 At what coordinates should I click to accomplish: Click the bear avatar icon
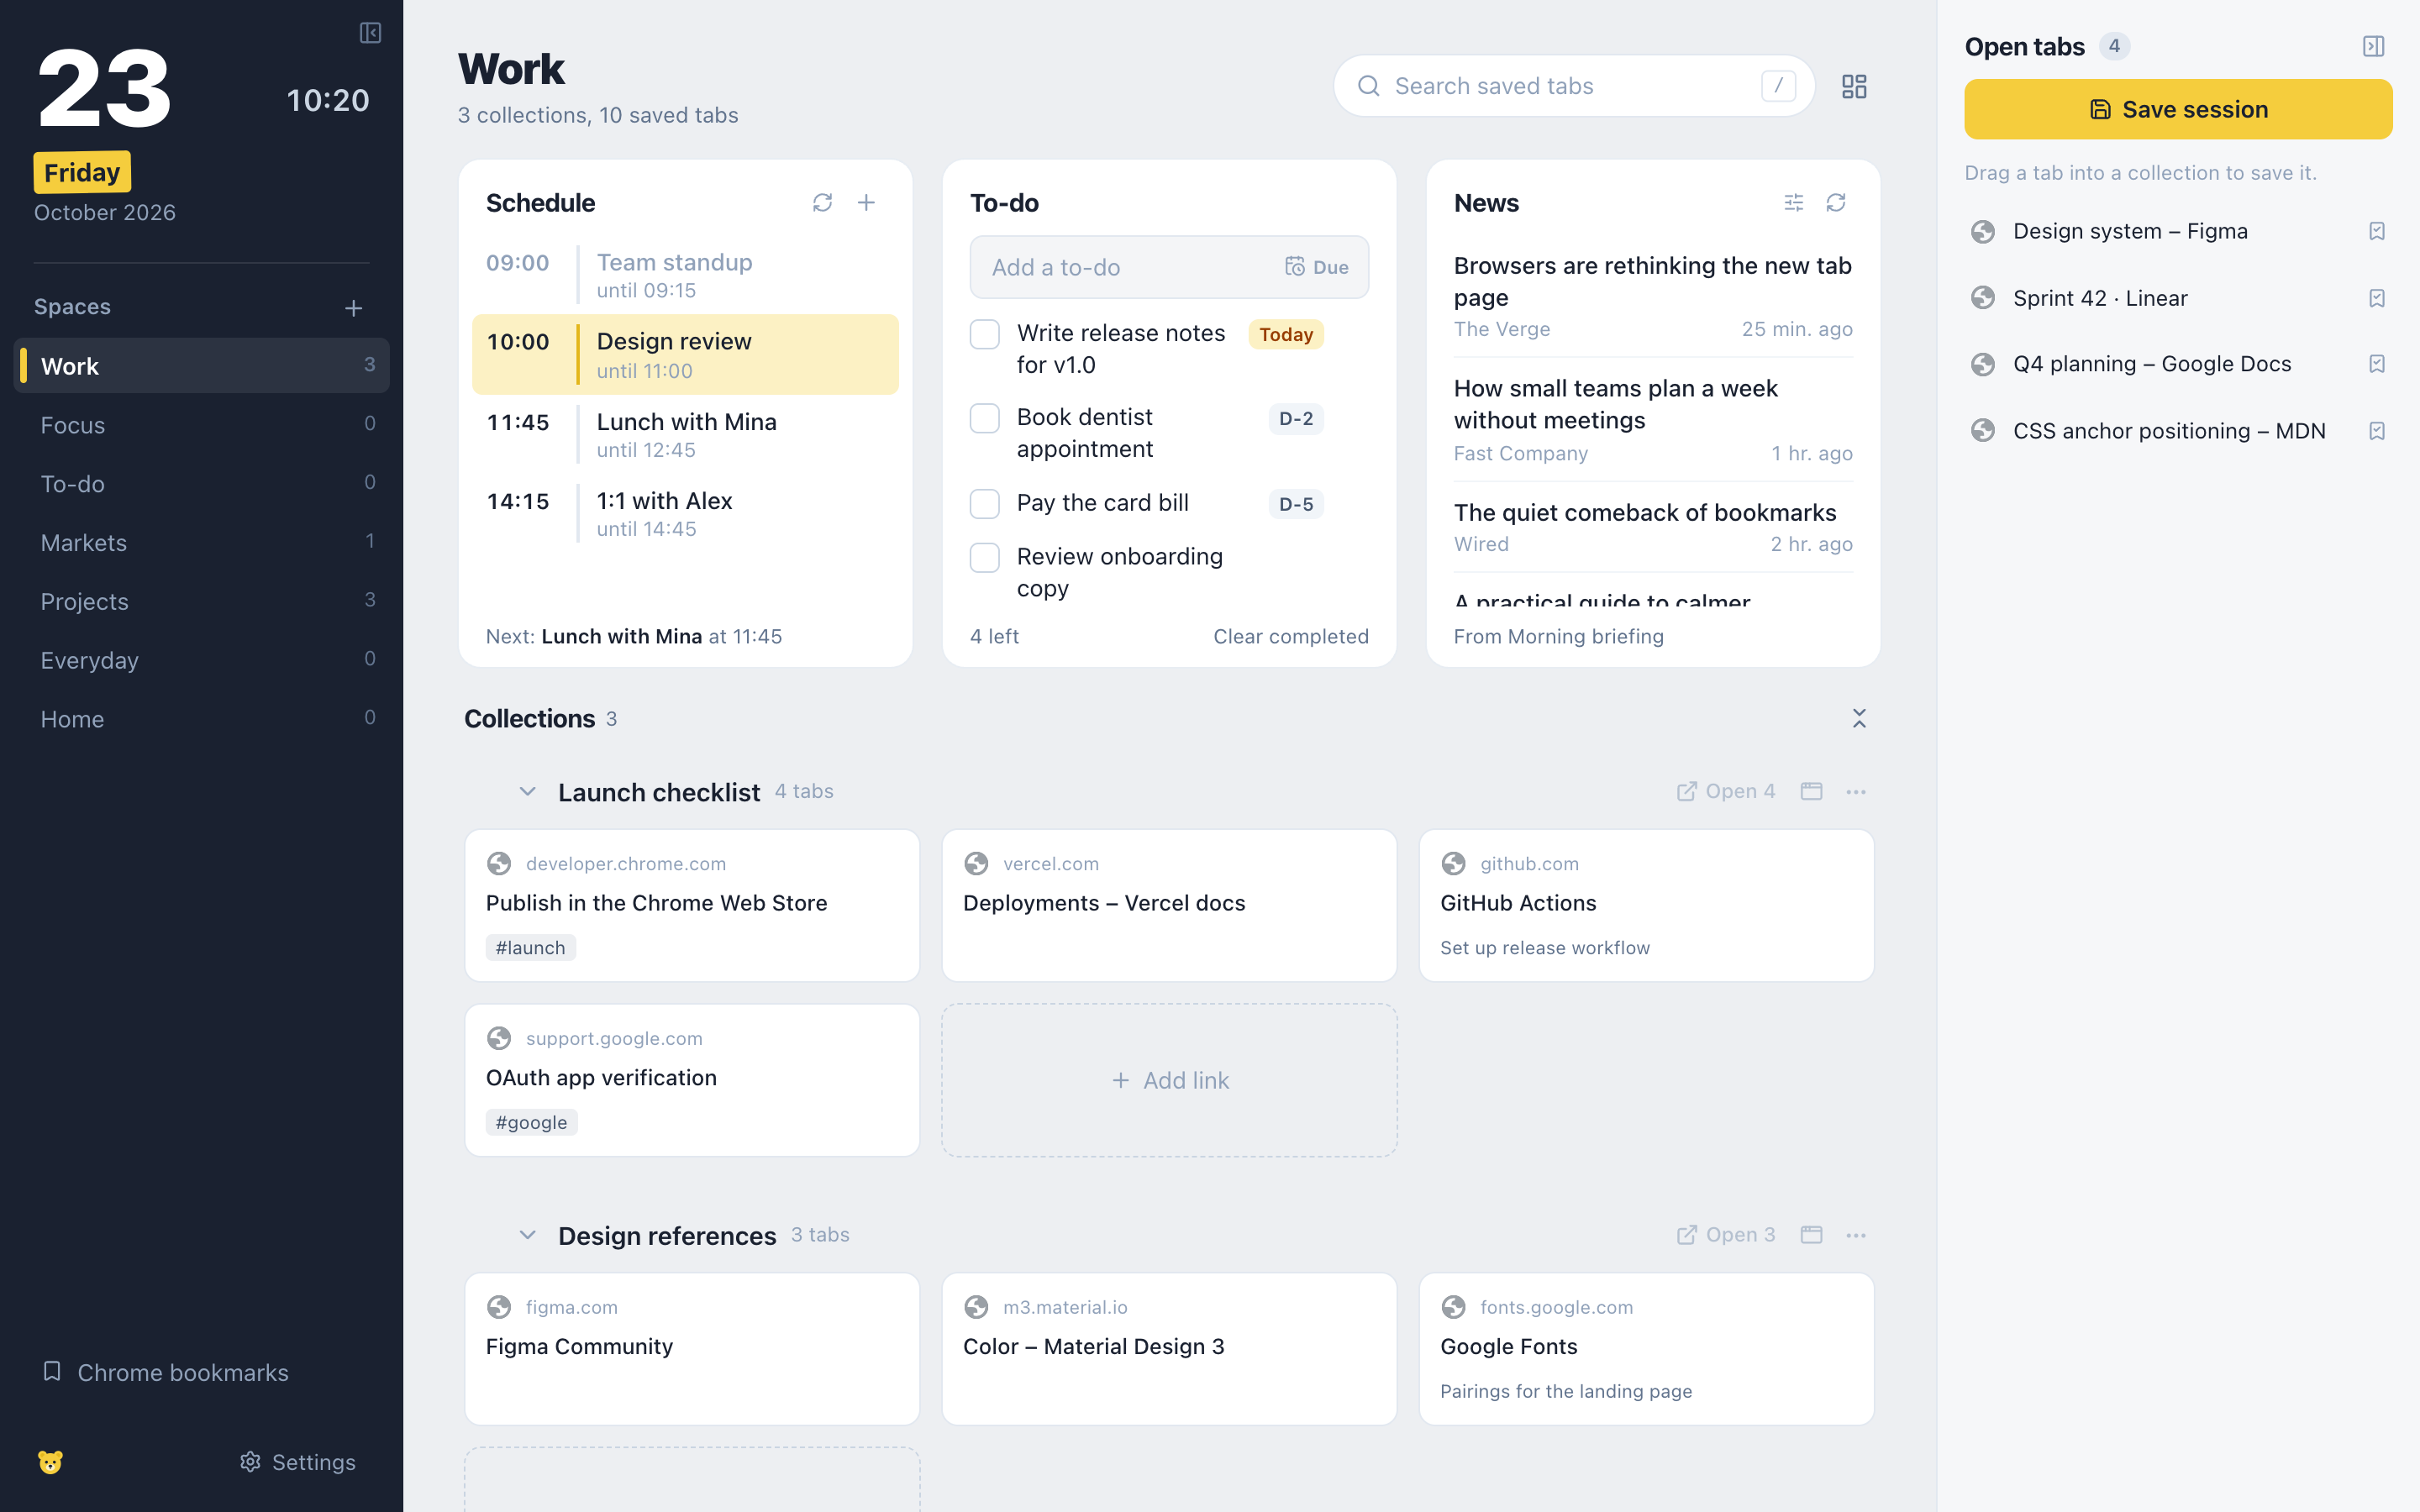(50, 1462)
